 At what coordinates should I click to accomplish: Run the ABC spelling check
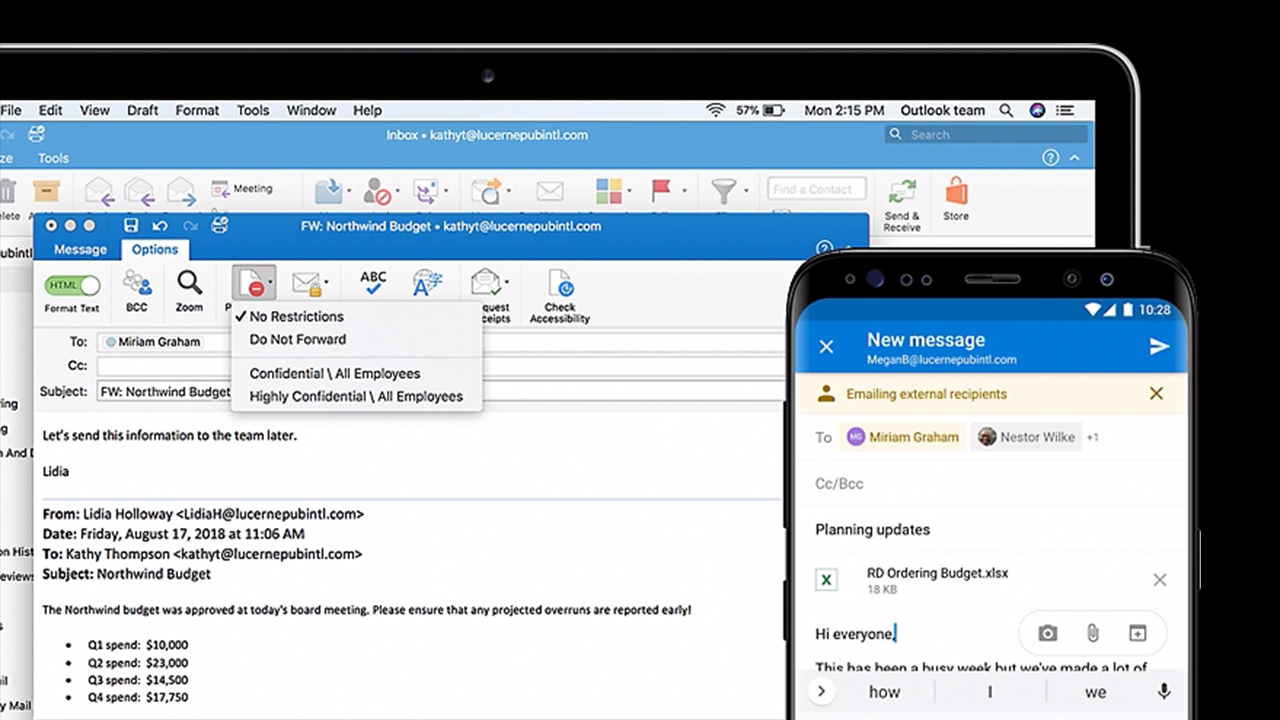373,283
